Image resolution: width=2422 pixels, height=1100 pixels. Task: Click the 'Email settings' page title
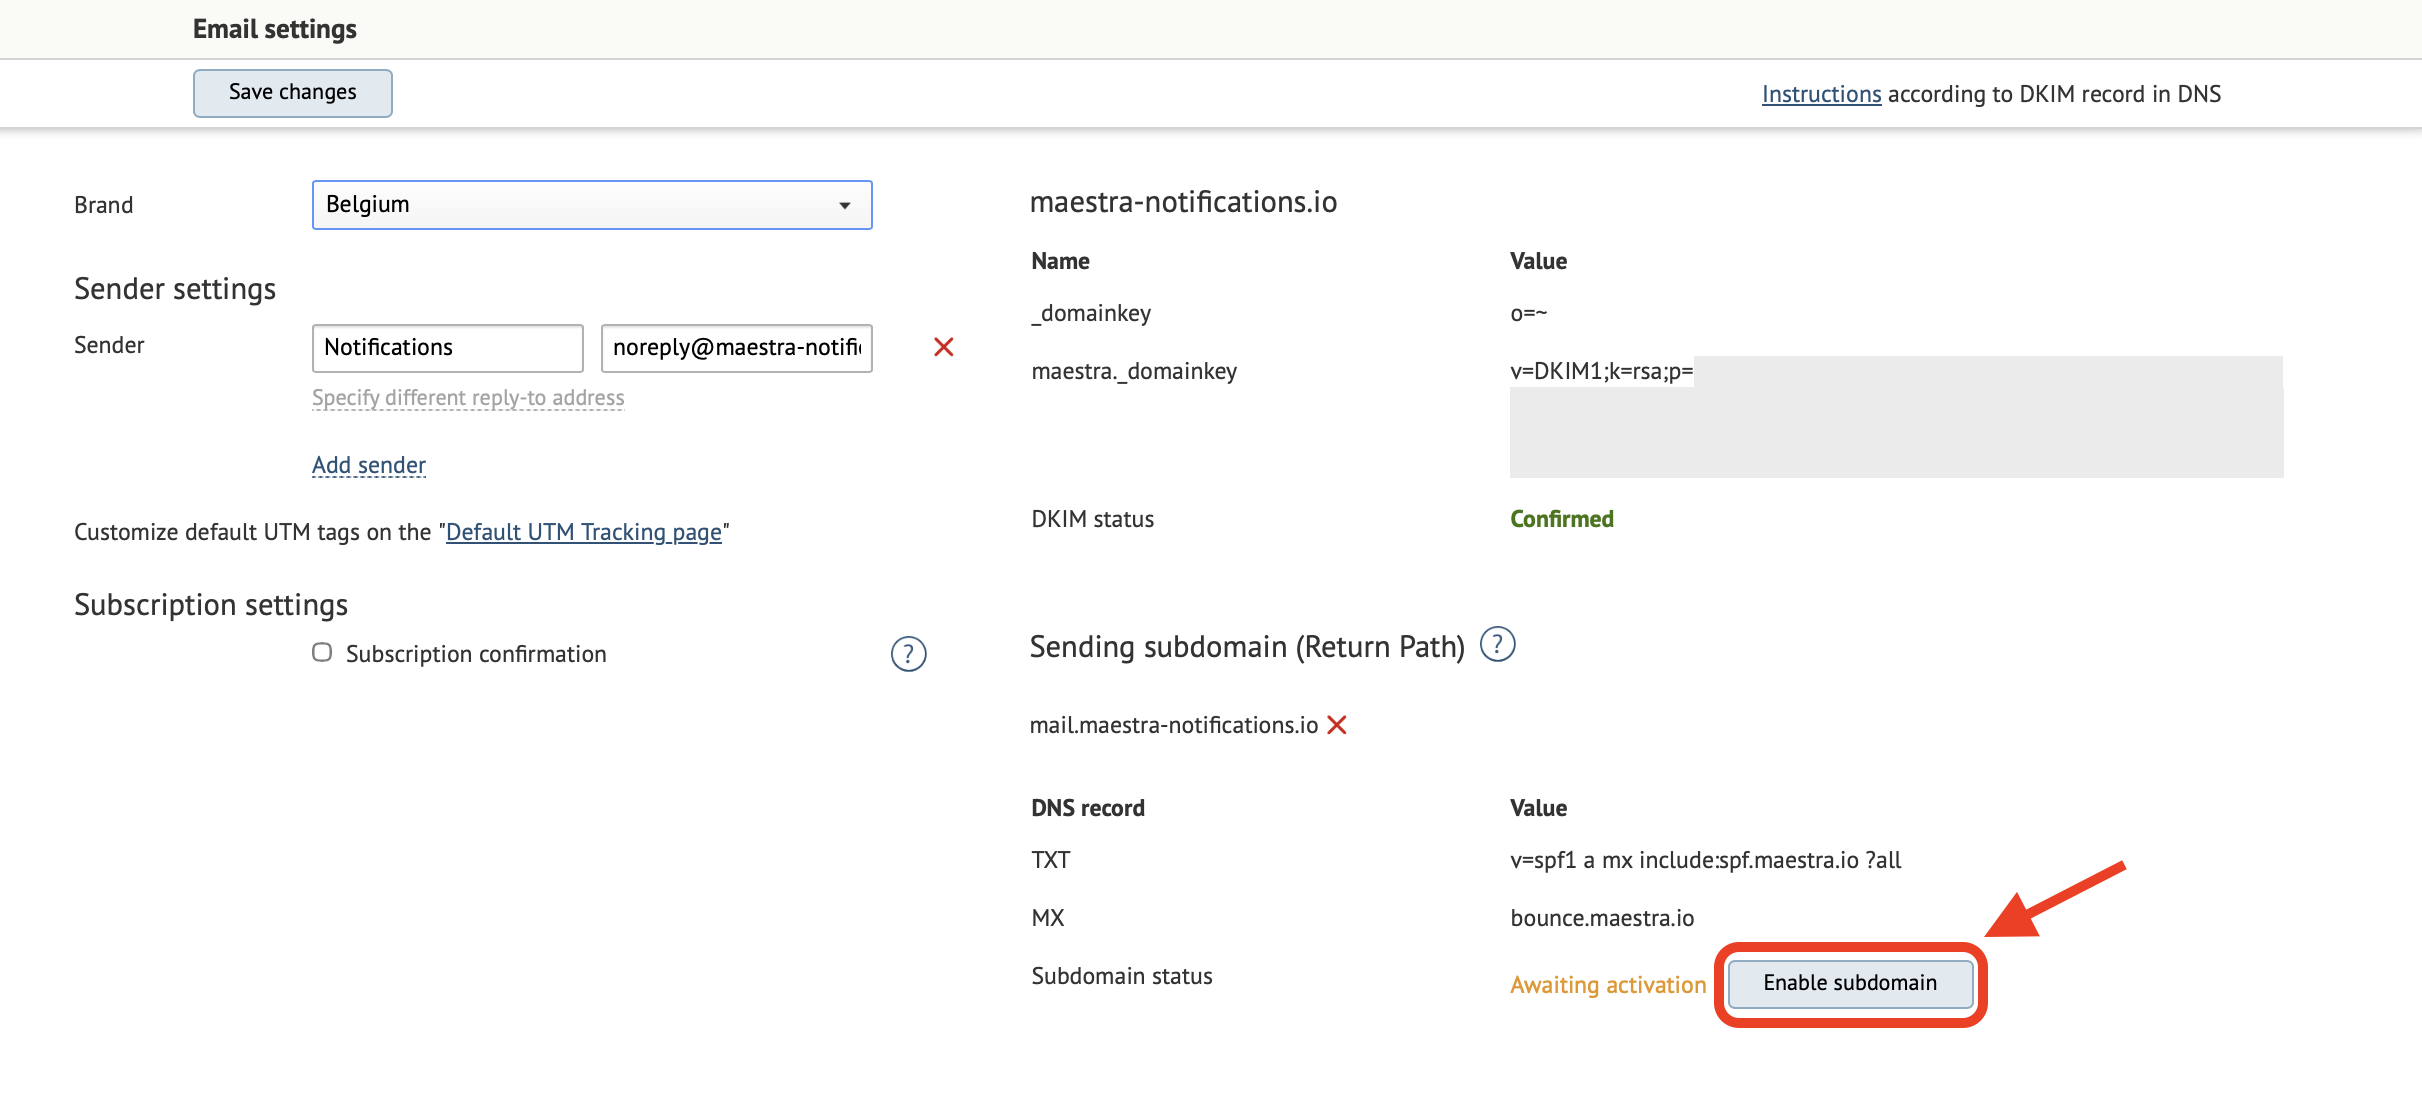point(275,29)
